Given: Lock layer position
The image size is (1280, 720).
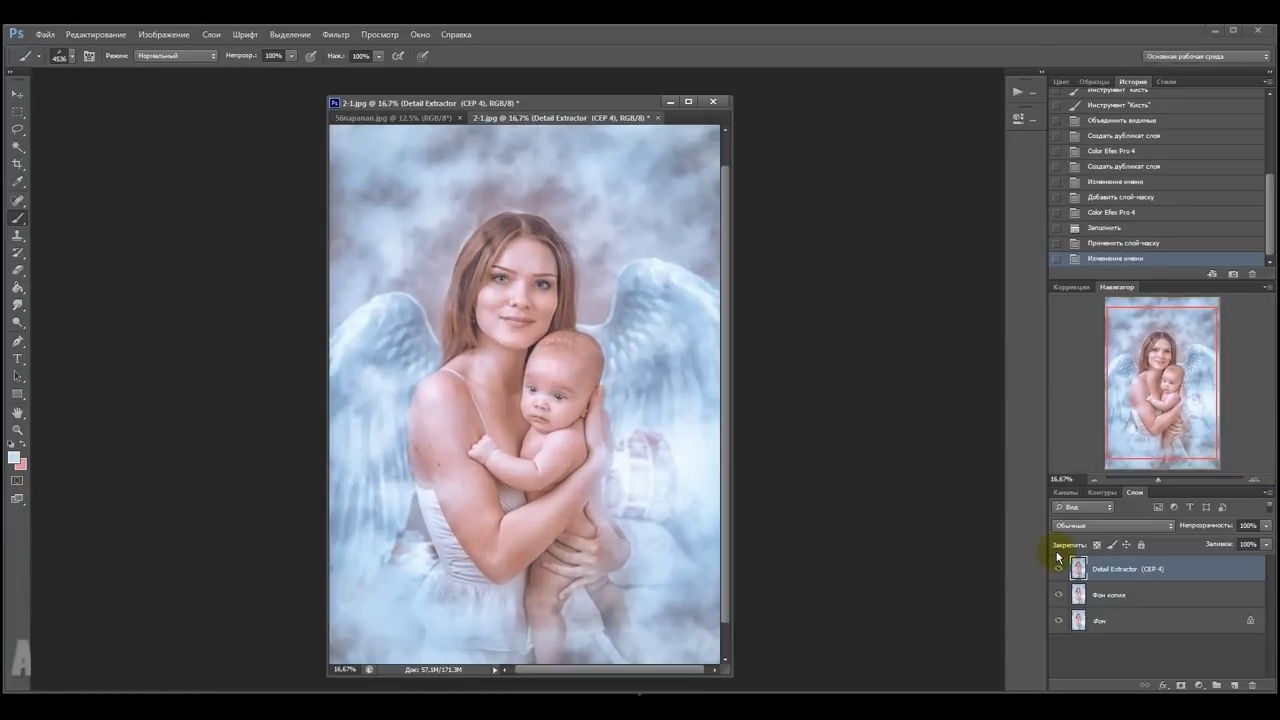Looking at the screenshot, I should pyautogui.click(x=1126, y=545).
